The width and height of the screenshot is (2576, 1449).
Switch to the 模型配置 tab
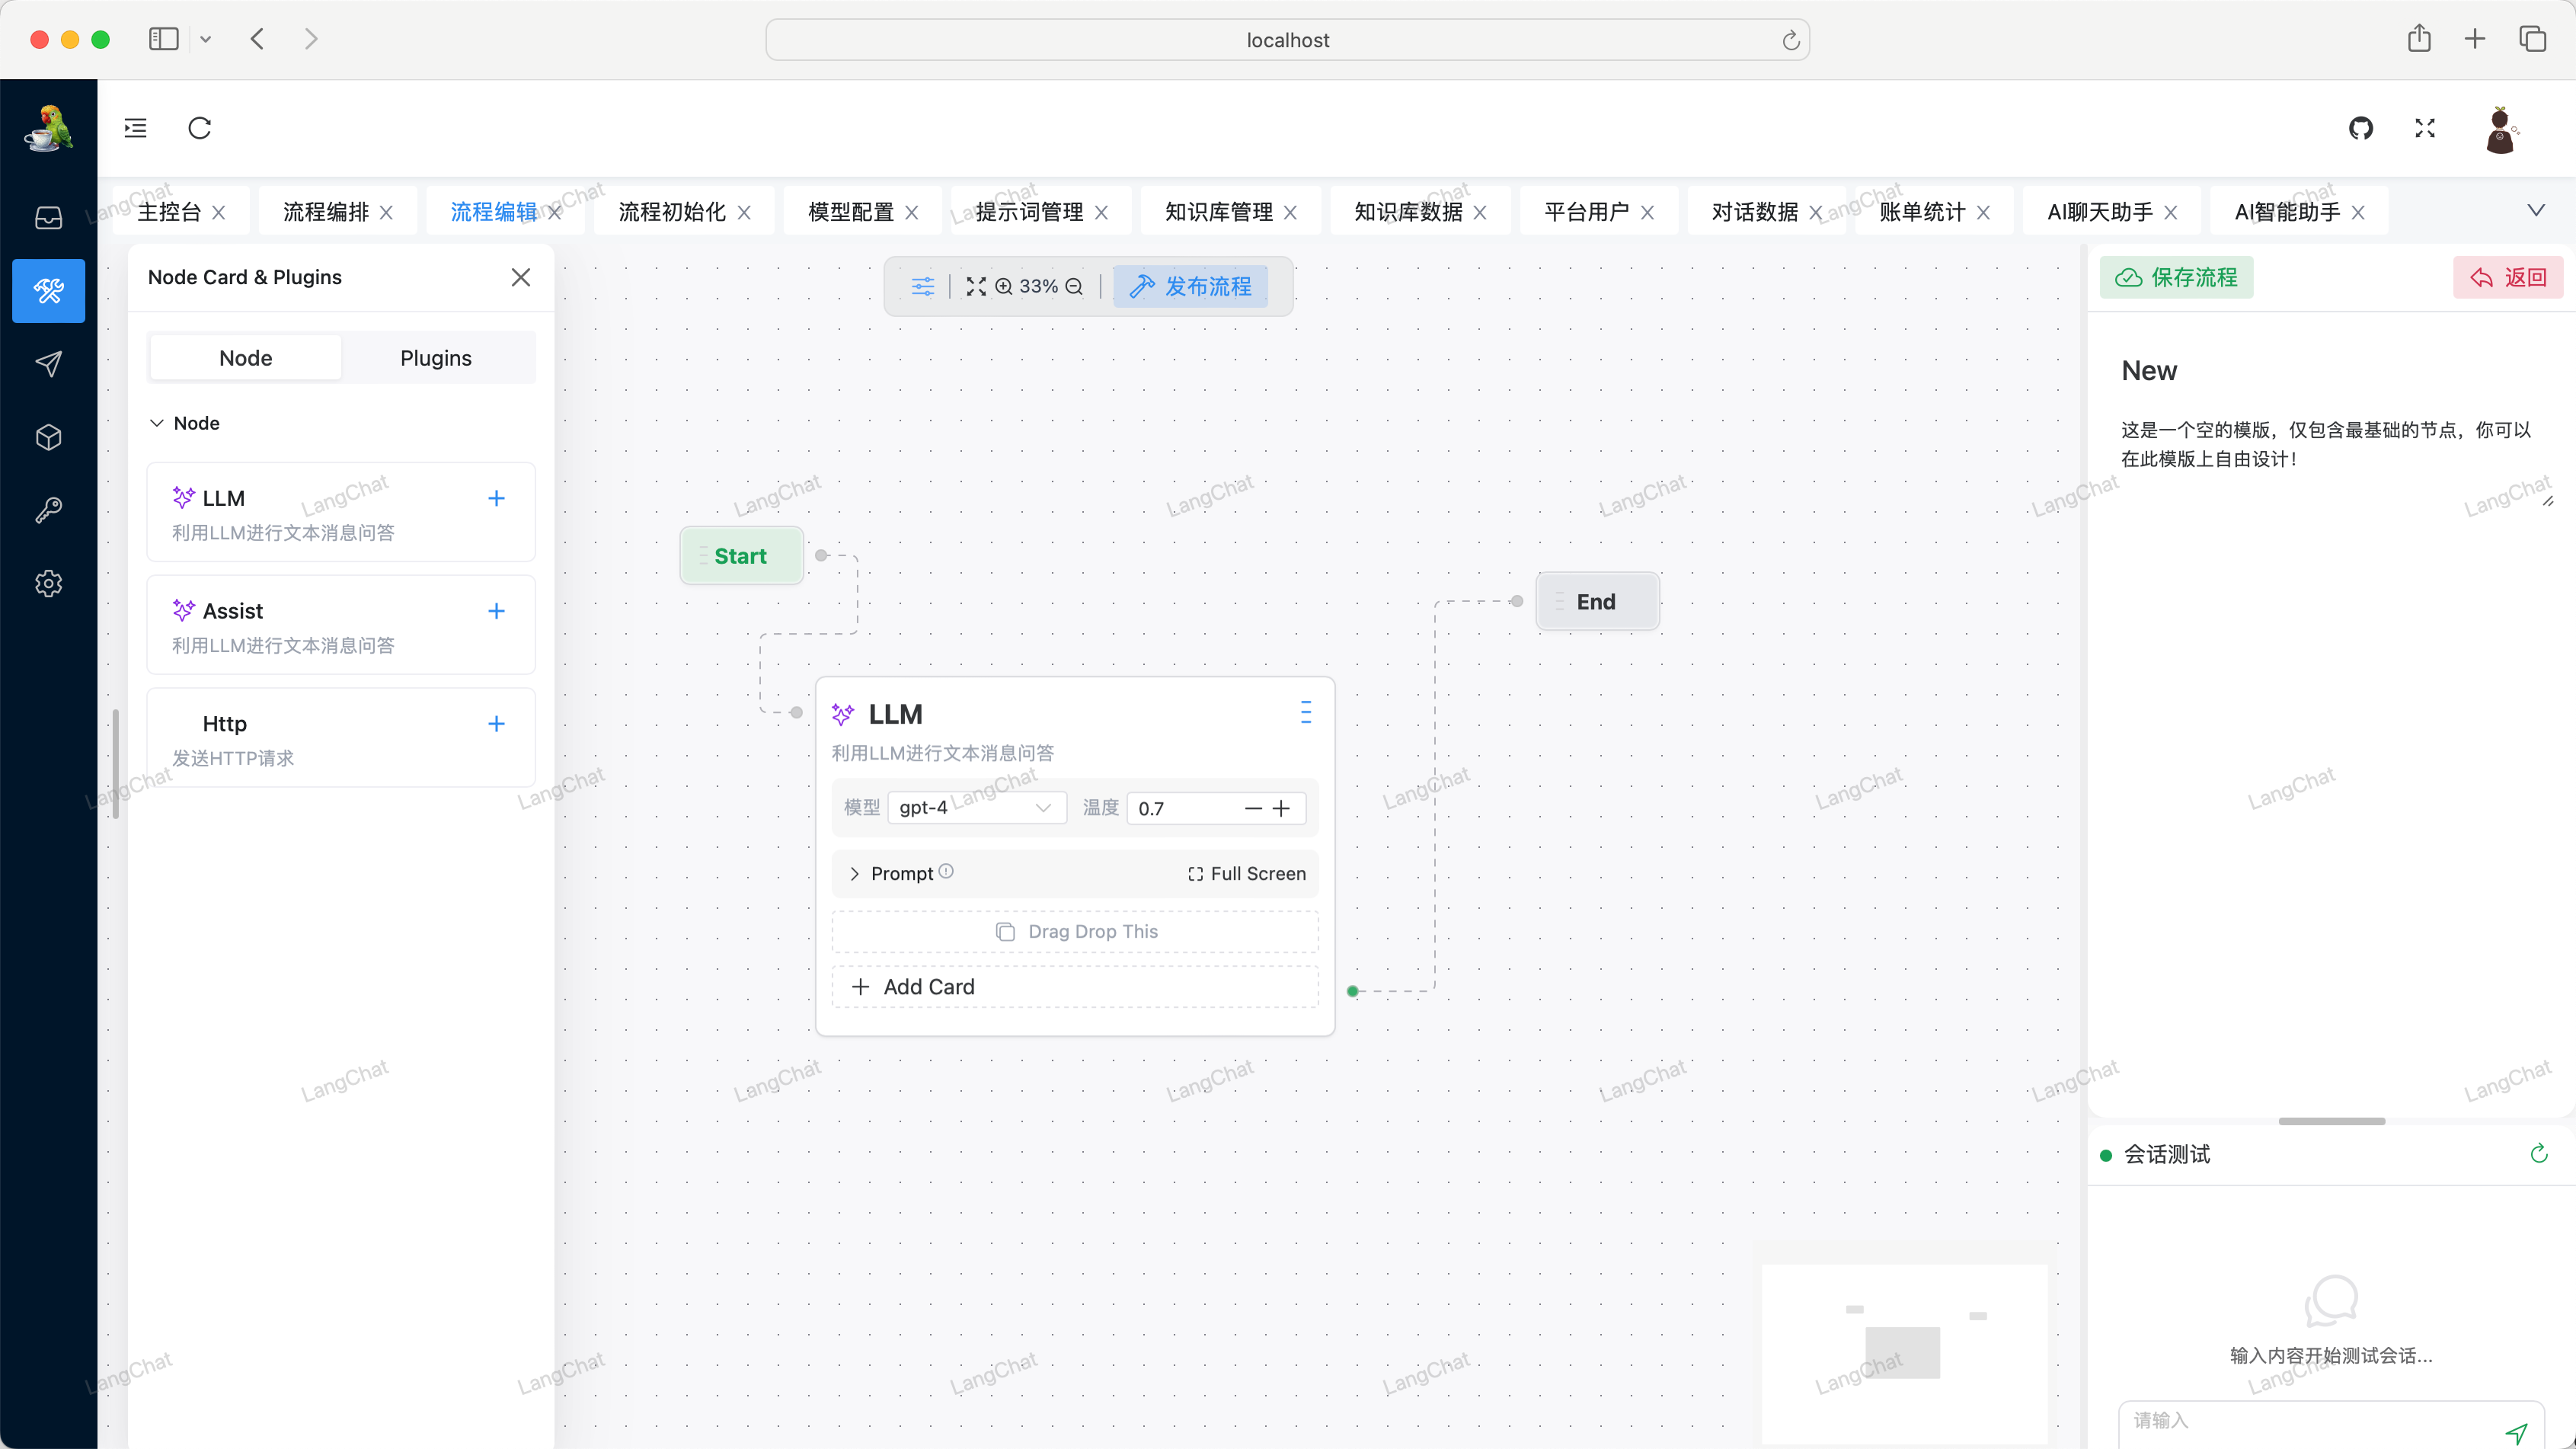850,212
